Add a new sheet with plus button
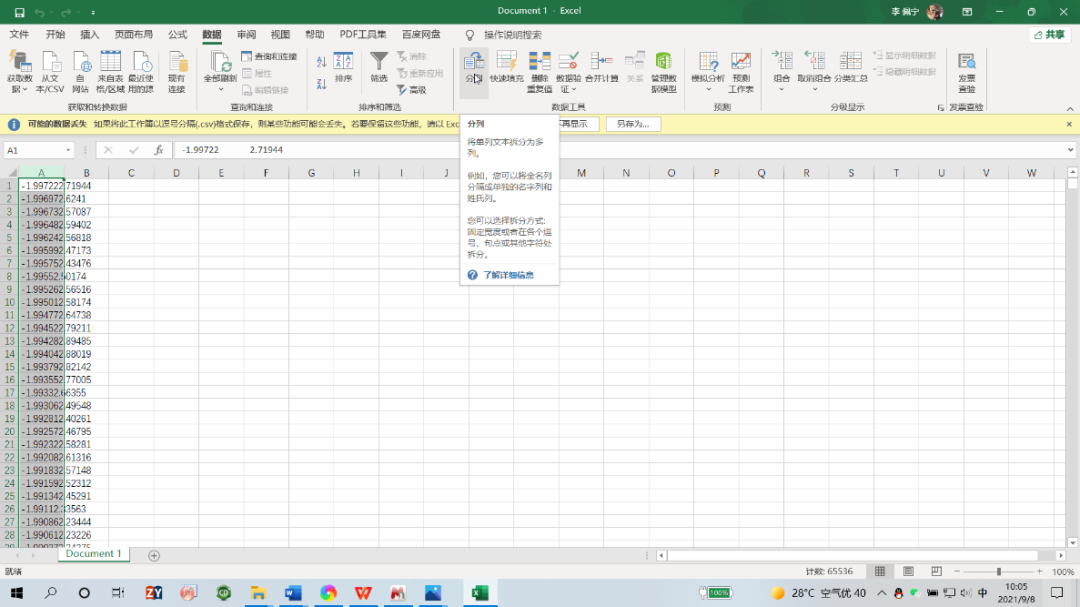 154,555
